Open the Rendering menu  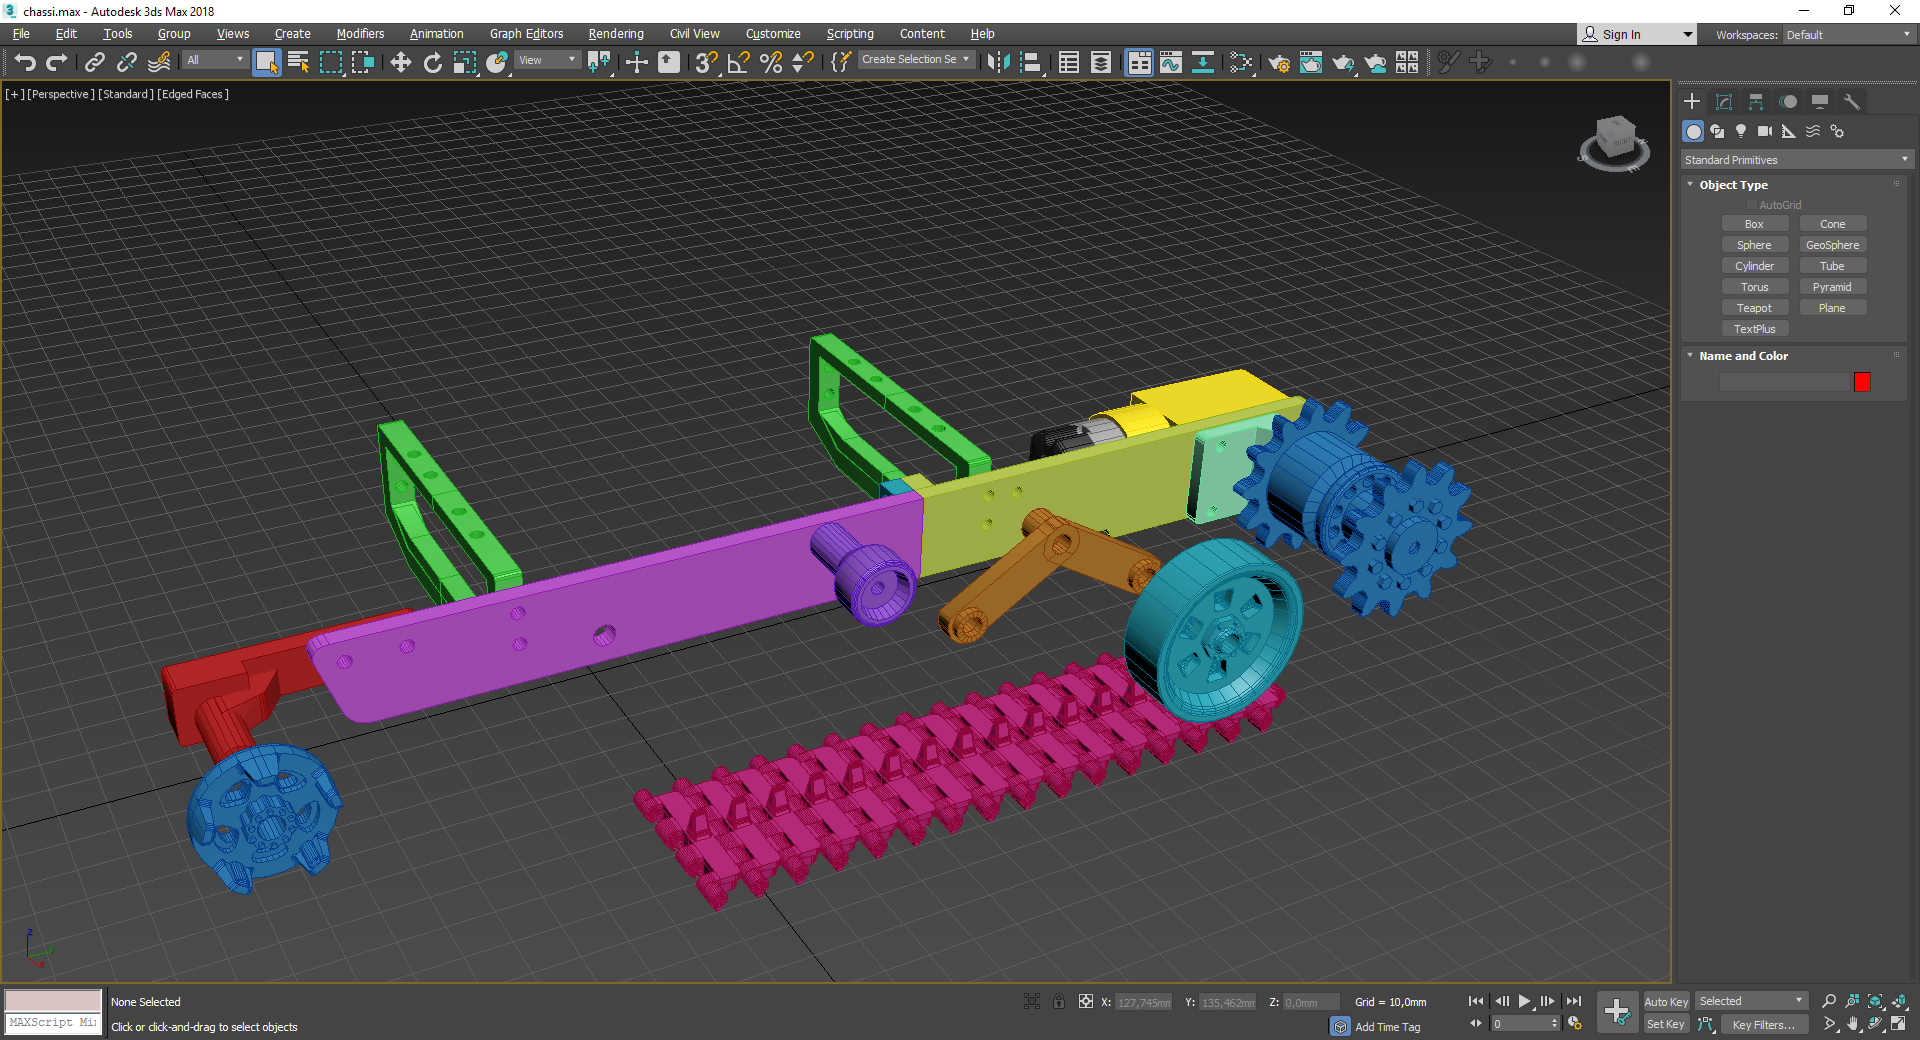[615, 34]
